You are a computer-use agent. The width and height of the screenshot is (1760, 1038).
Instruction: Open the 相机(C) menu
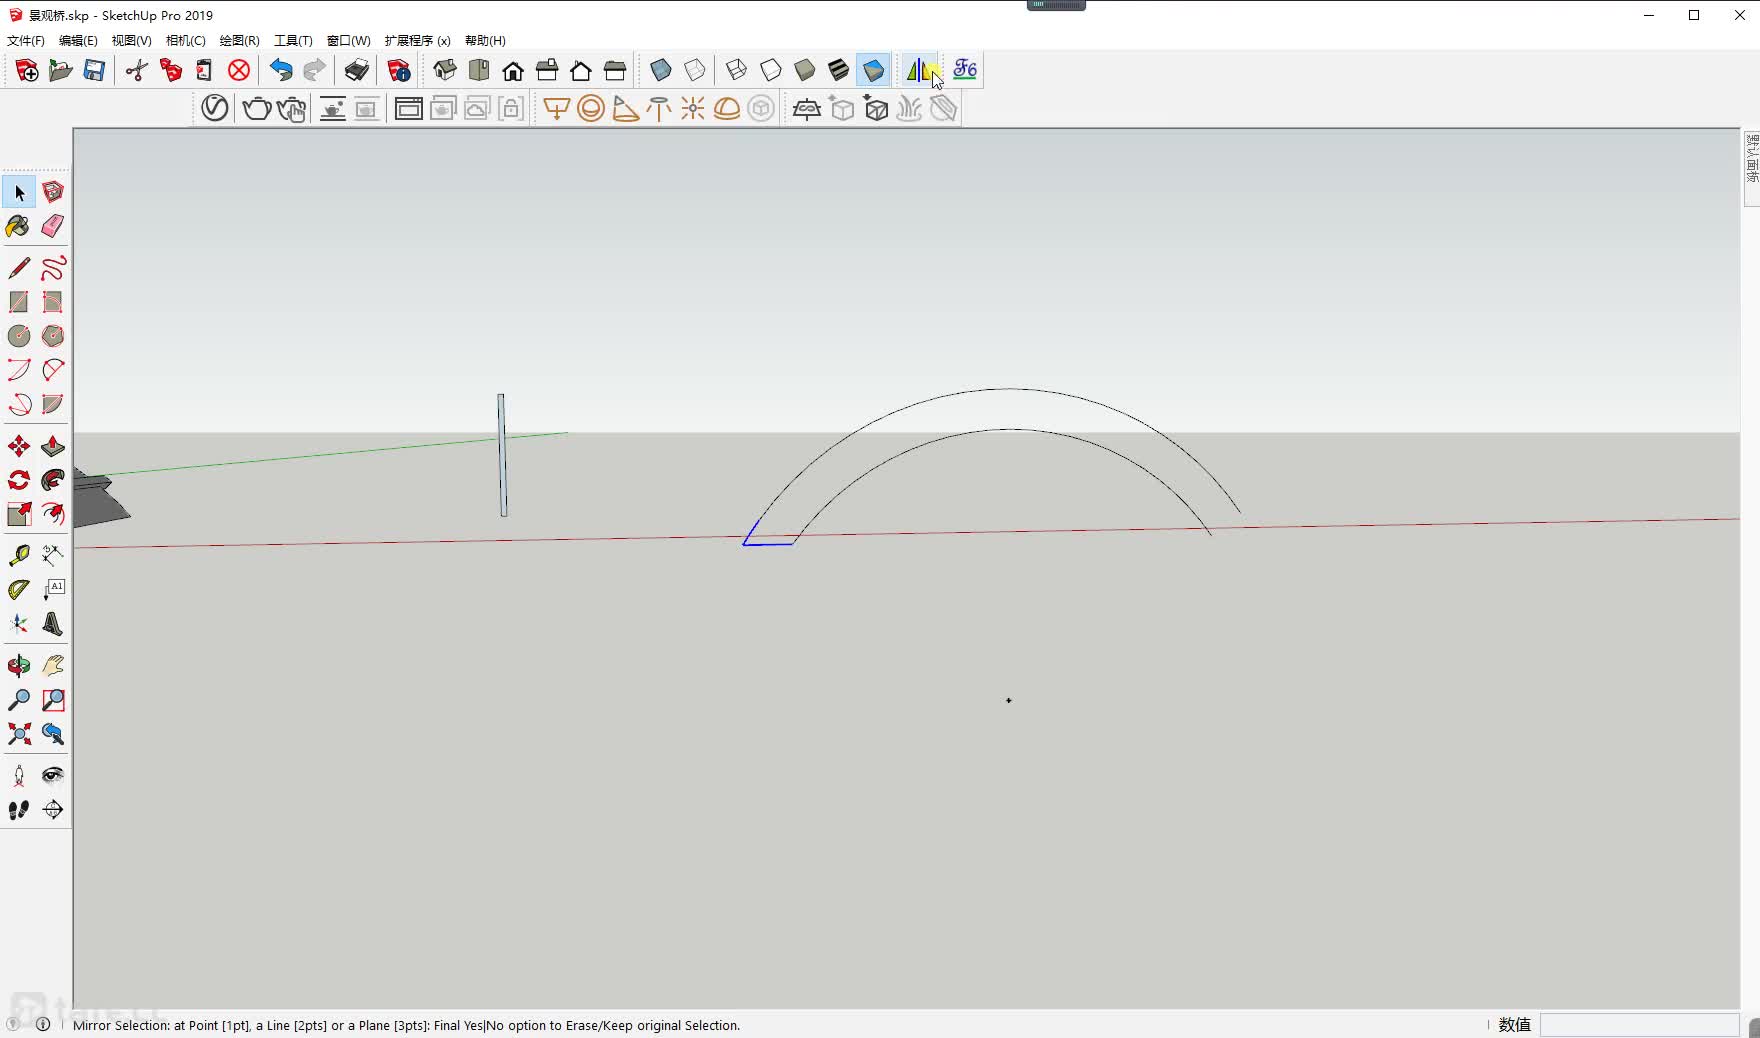185,41
